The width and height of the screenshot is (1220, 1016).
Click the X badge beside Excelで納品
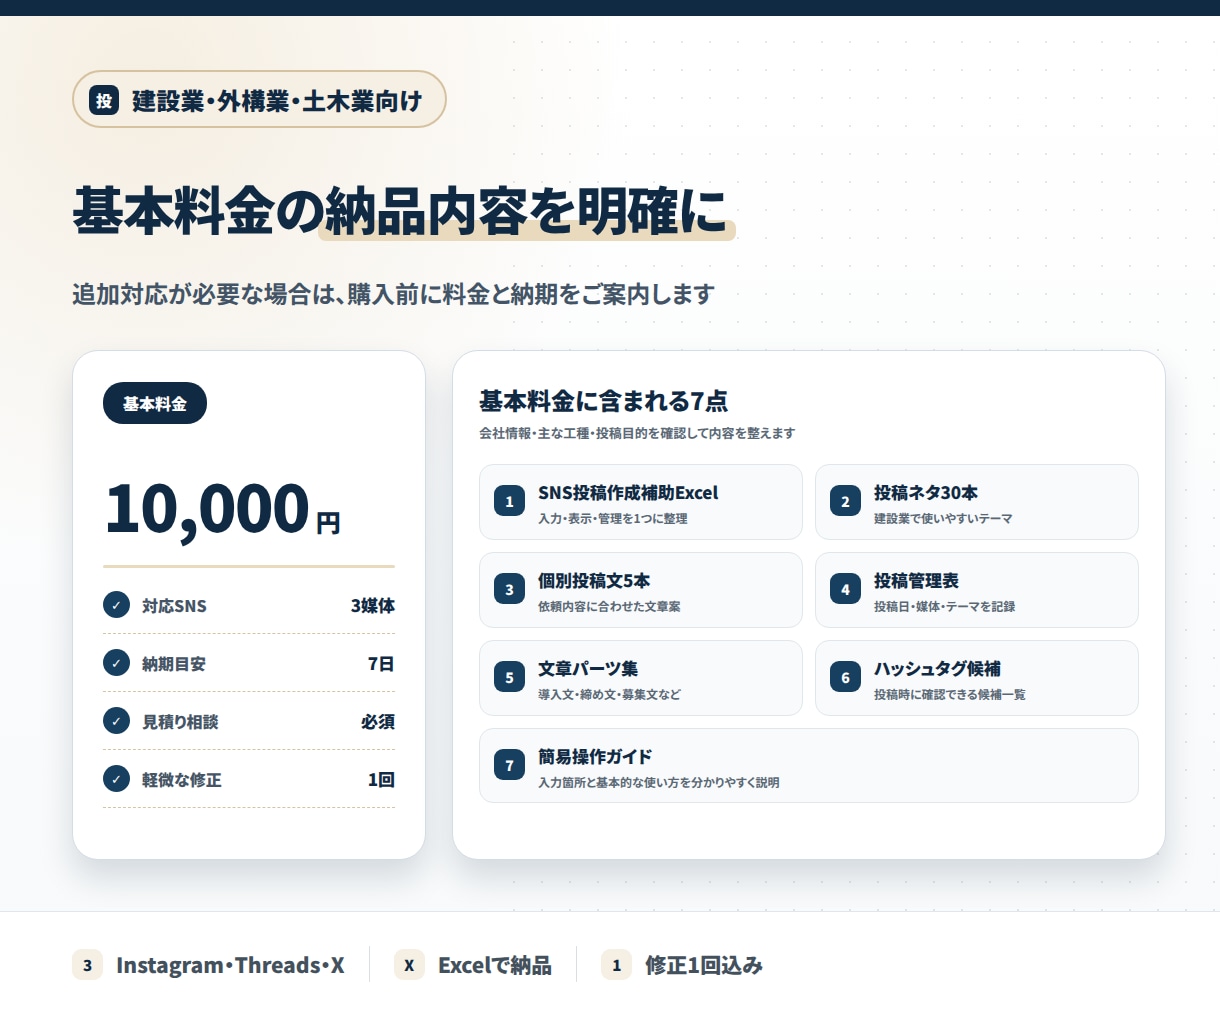point(409,965)
